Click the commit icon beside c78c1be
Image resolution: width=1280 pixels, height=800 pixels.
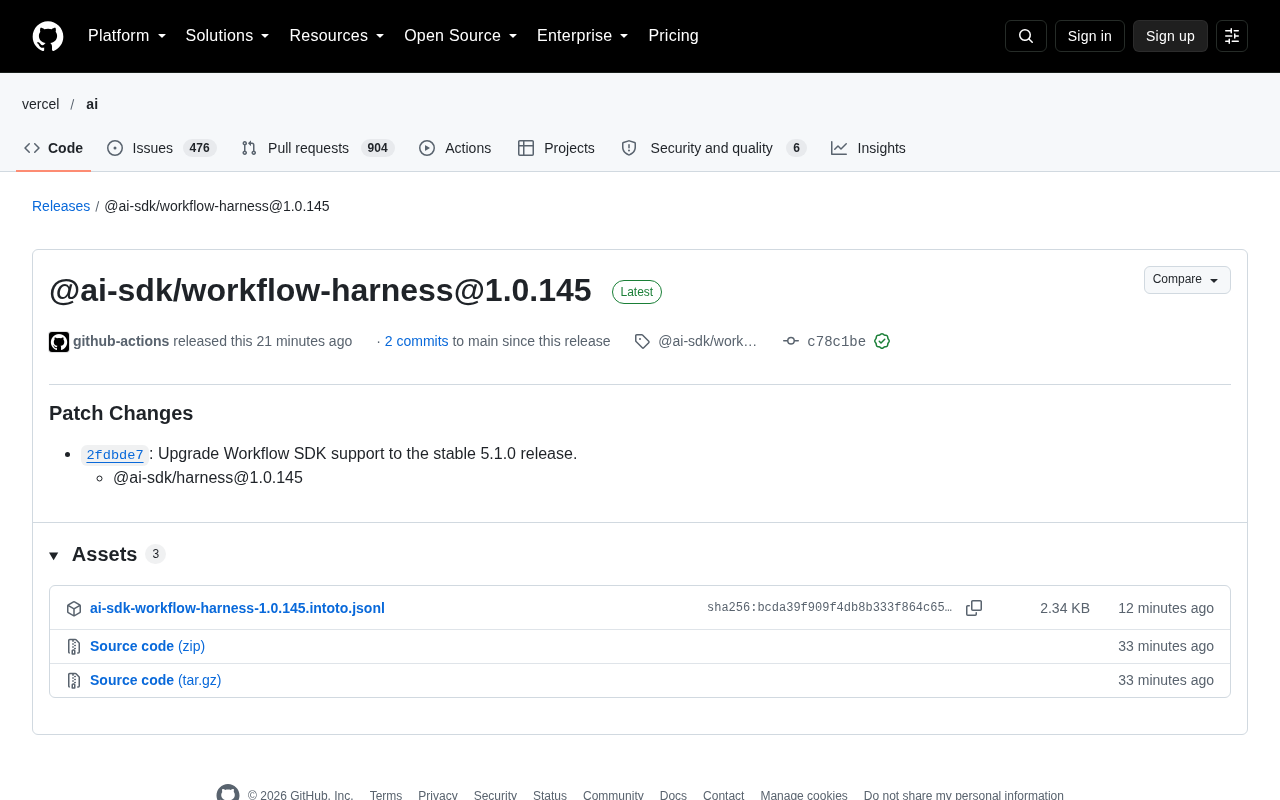791,341
